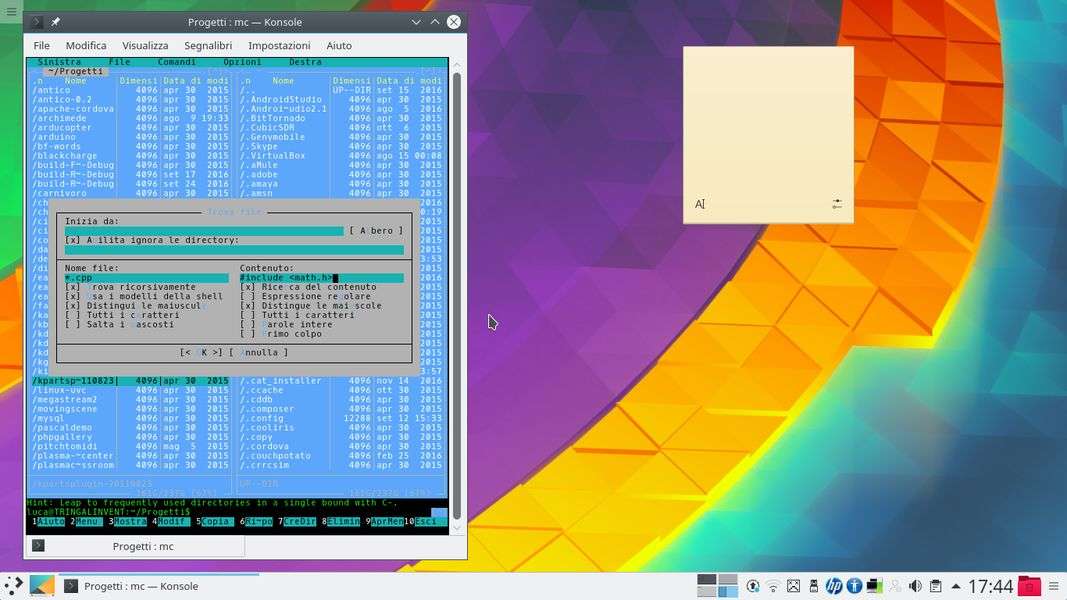Enable 'Salta i nascosti' checkbox
The height and width of the screenshot is (600, 1067).
pyautogui.click(x=72, y=325)
